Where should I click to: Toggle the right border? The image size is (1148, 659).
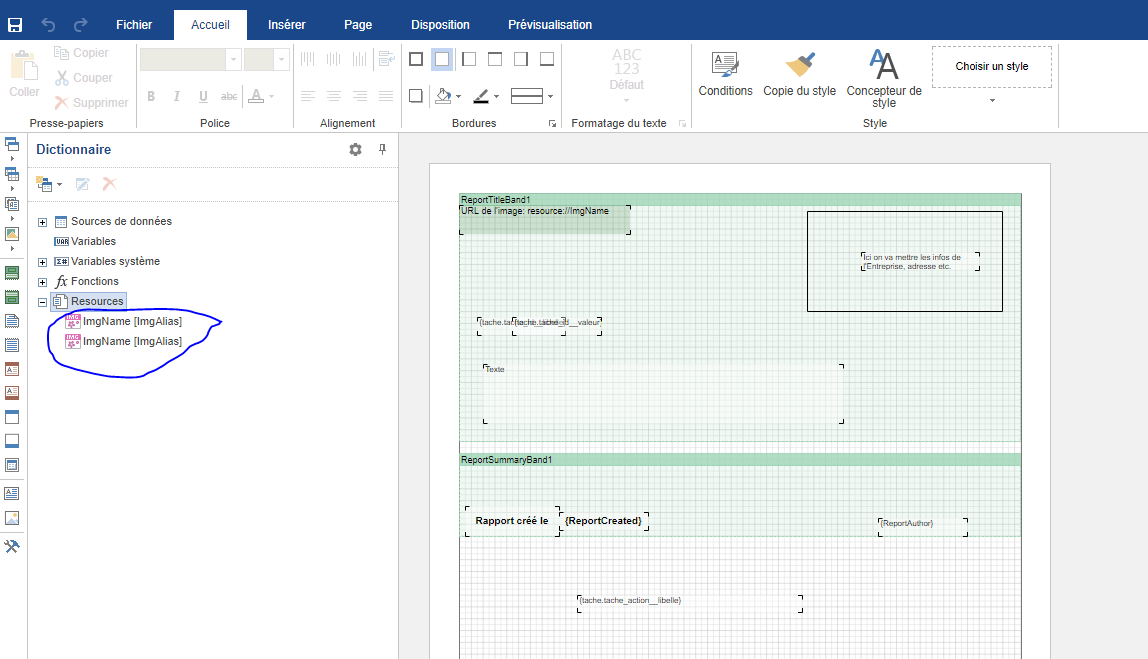pos(521,59)
